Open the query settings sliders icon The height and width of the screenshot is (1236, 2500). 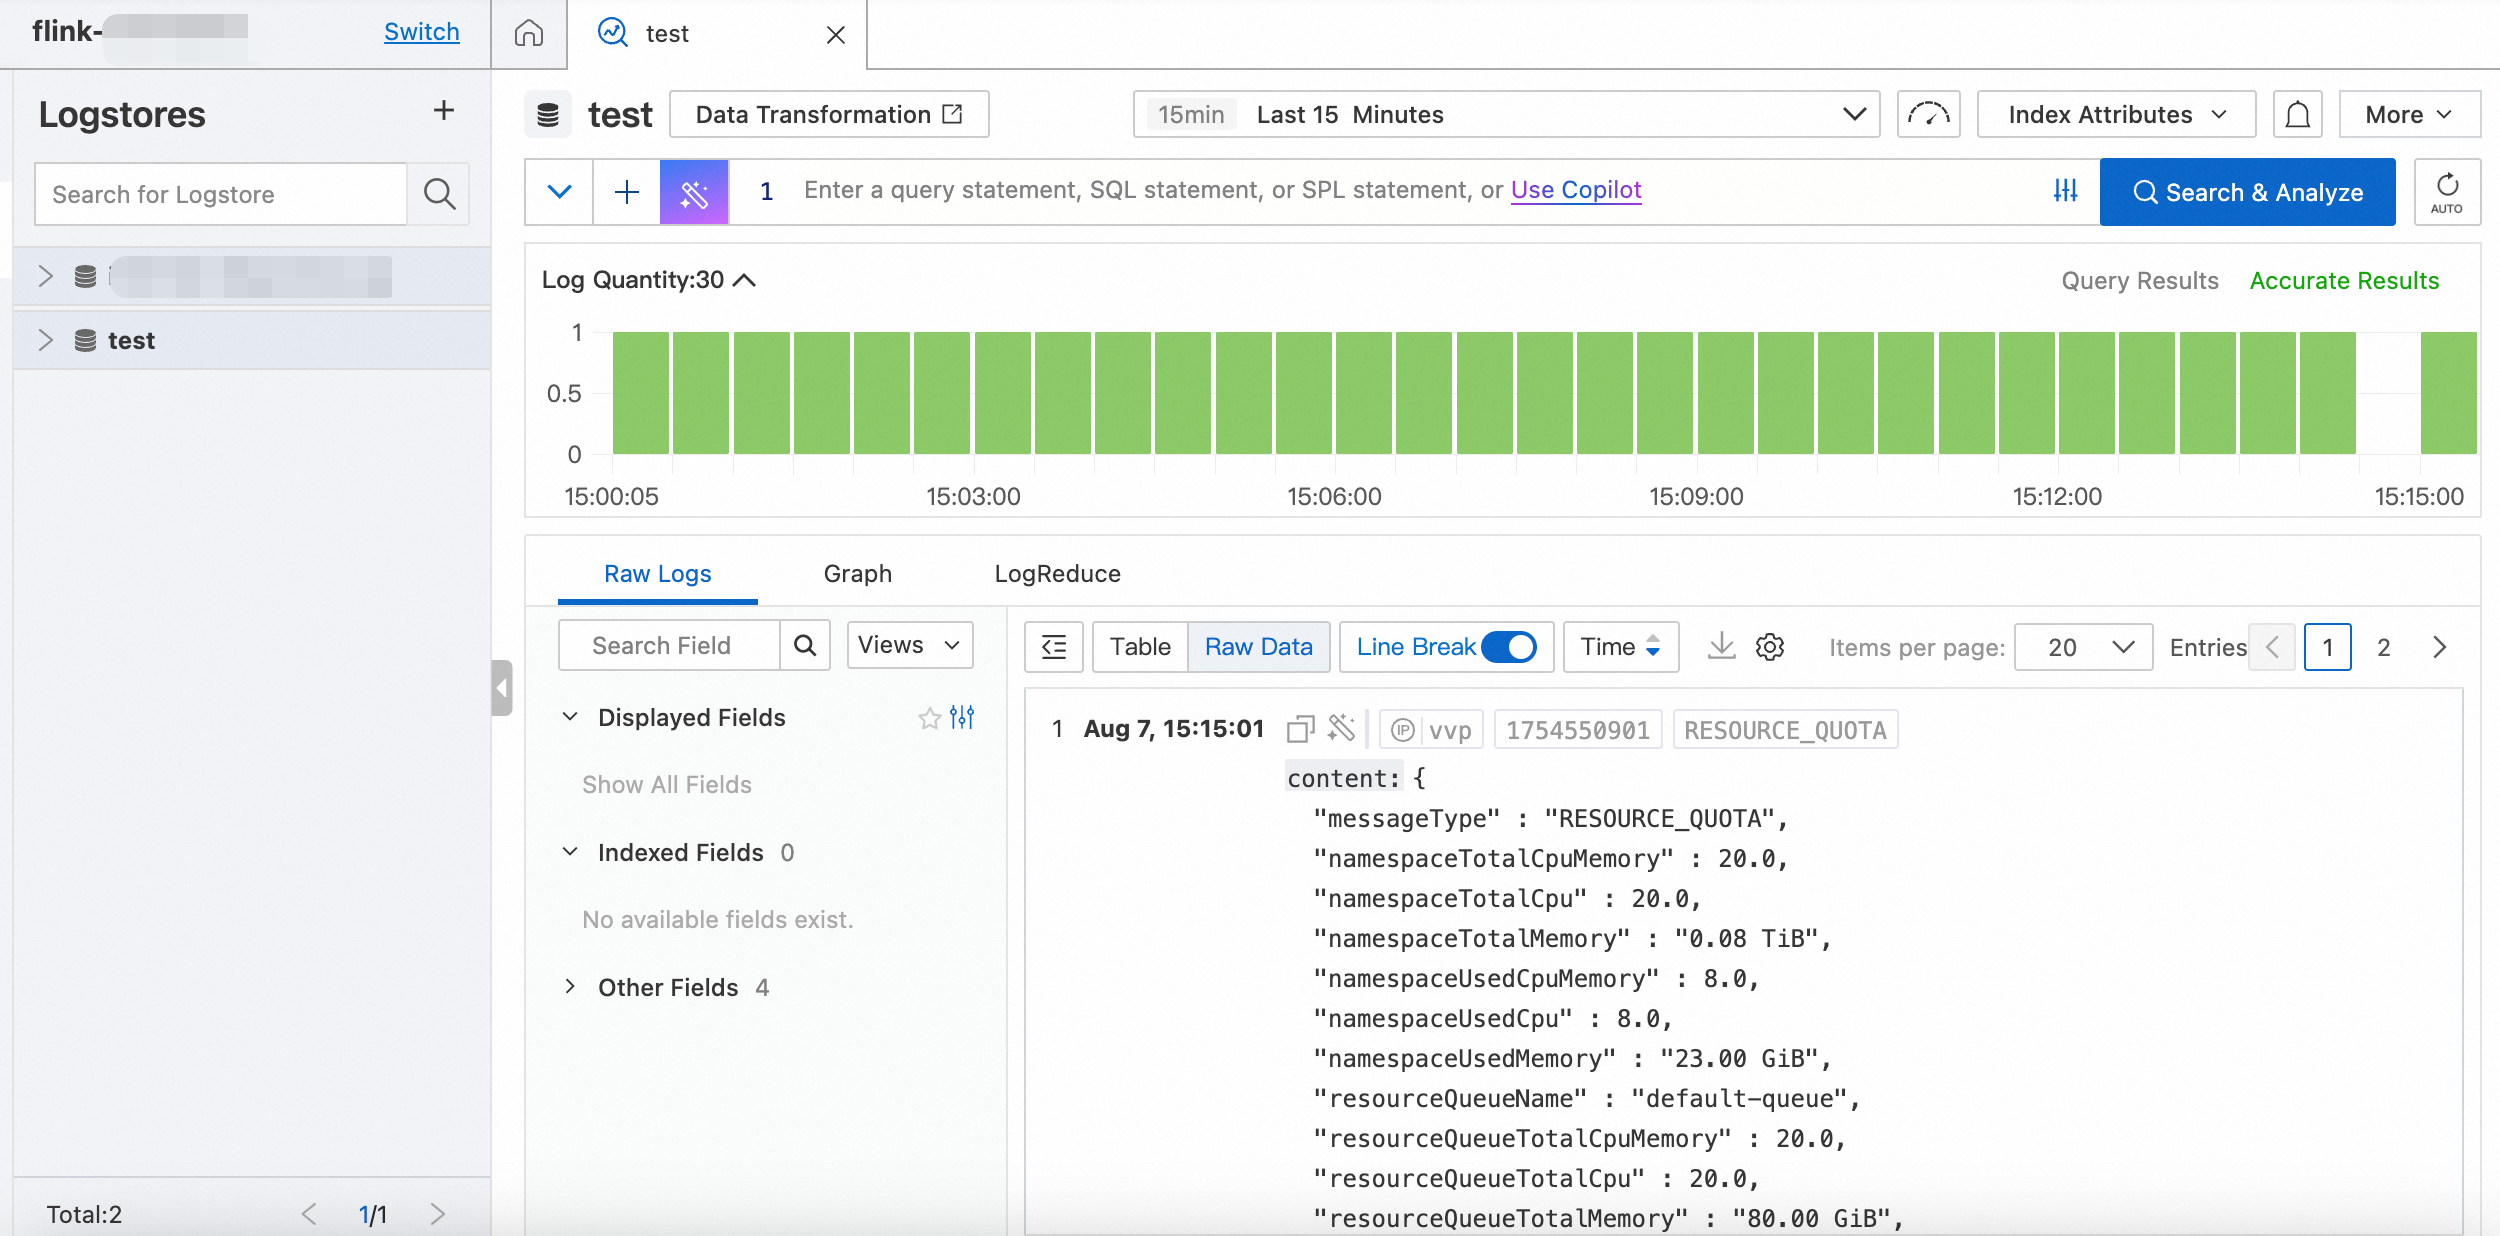pyautogui.click(x=2065, y=190)
